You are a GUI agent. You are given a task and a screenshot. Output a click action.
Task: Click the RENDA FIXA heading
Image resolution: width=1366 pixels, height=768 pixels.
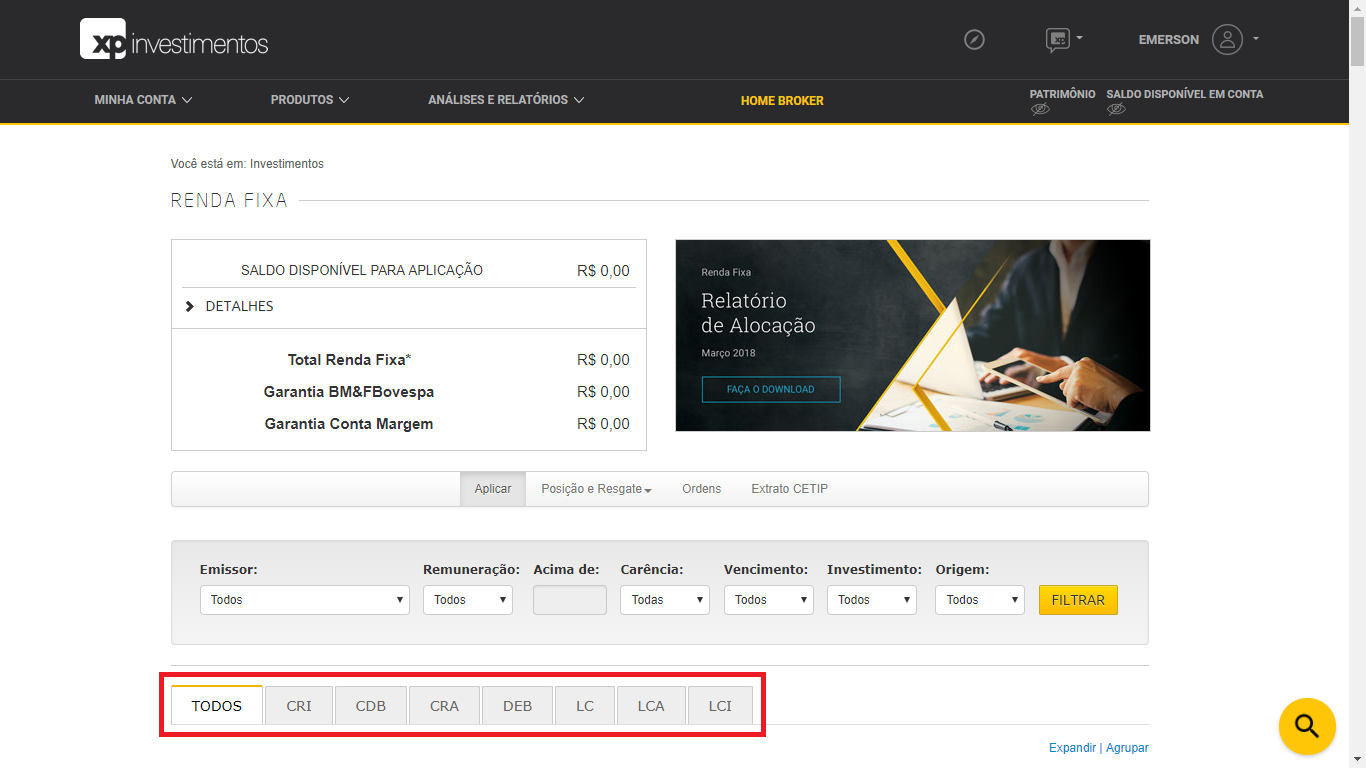229,201
